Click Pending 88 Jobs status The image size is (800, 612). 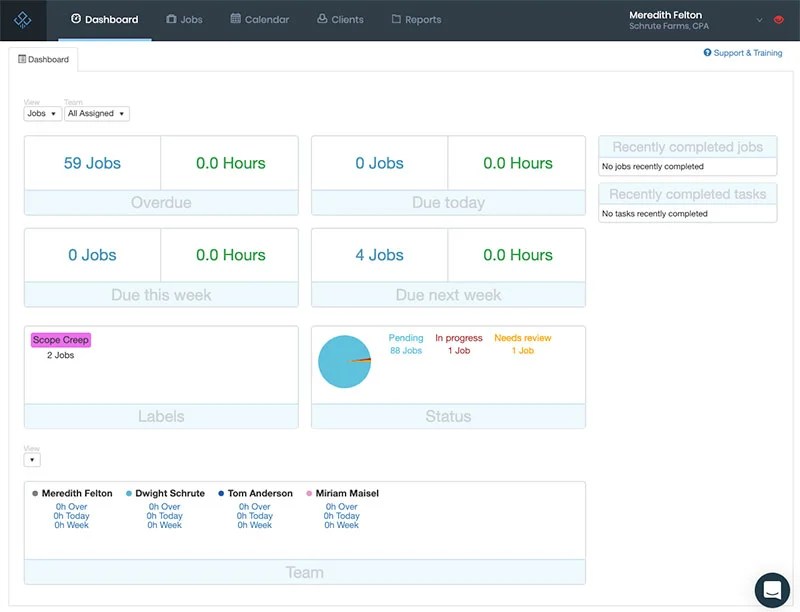[x=406, y=344]
